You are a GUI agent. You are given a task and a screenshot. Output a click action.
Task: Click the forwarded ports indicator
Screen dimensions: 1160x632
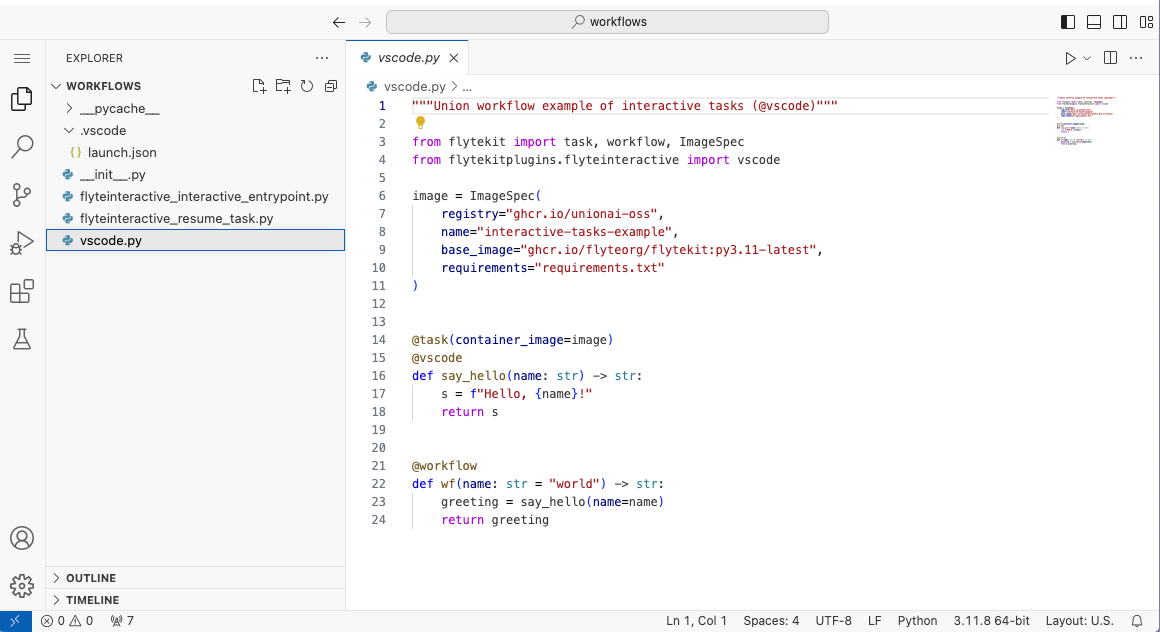120,620
